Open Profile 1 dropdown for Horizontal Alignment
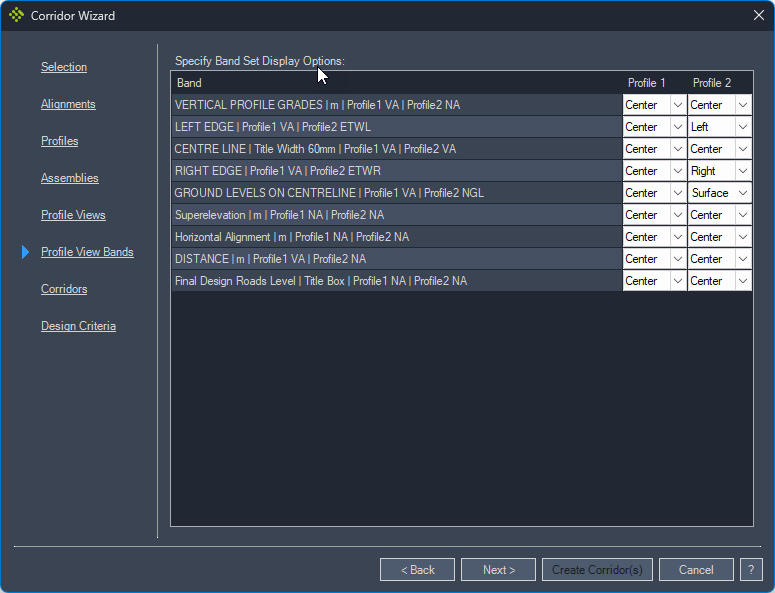This screenshot has width=775, height=593. (654, 237)
